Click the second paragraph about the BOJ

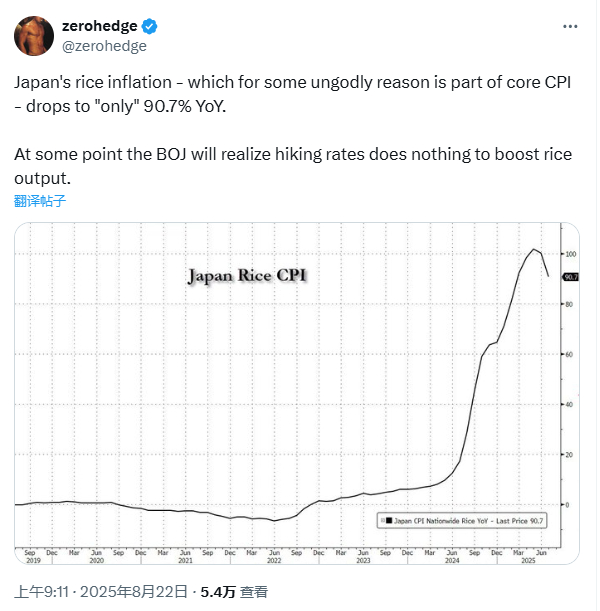click(x=293, y=166)
